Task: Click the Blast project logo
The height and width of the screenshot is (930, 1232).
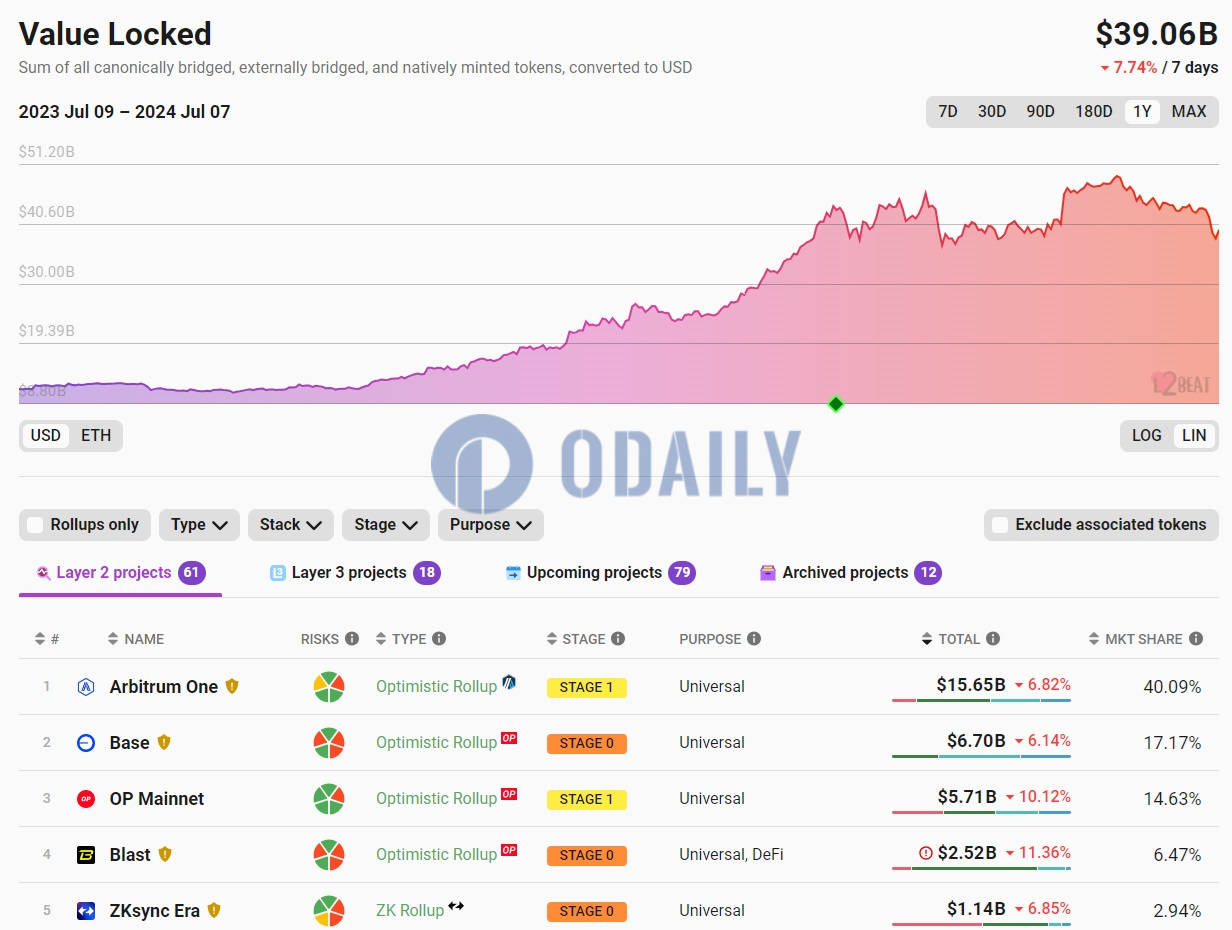Action: click(86, 855)
